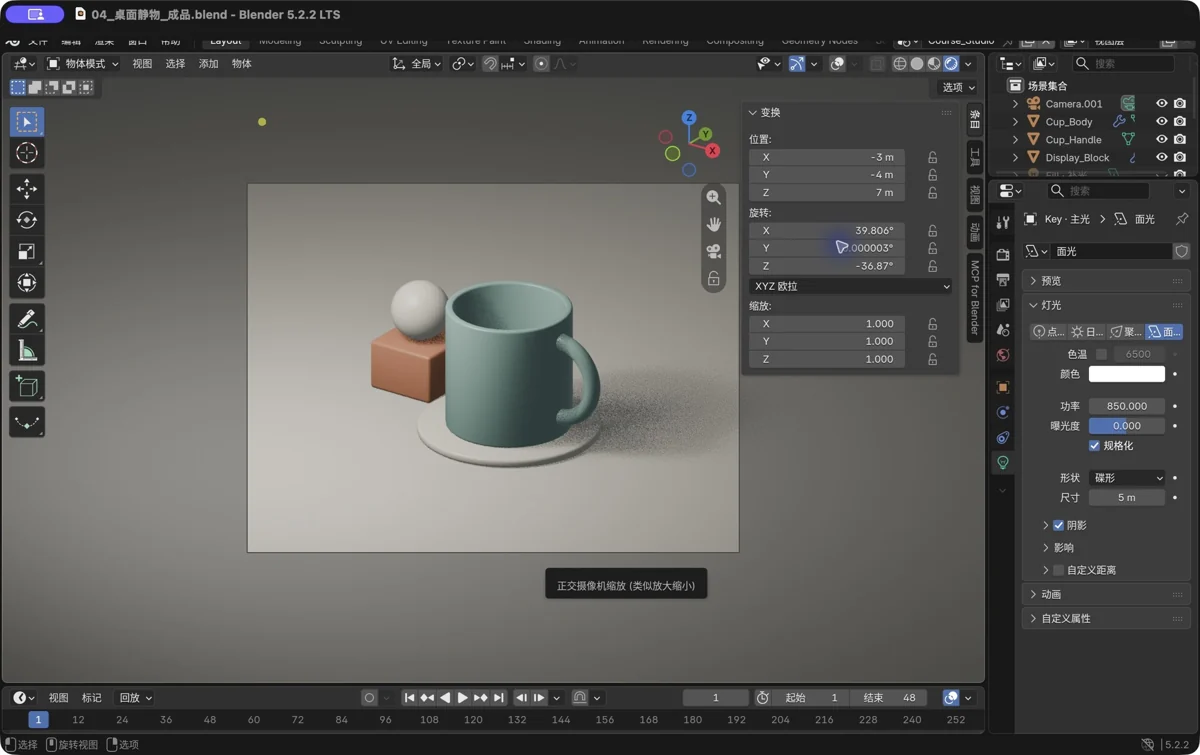Switch to the Modeling workspace tab

[280, 41]
